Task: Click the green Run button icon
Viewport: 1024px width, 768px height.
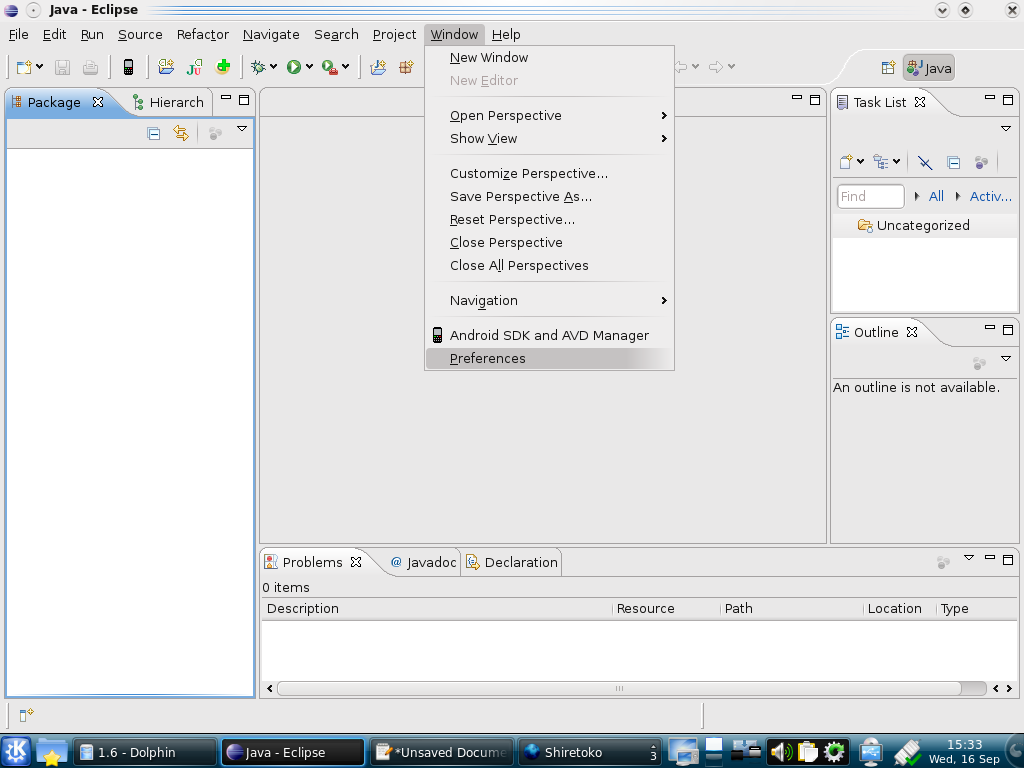Action: point(293,67)
